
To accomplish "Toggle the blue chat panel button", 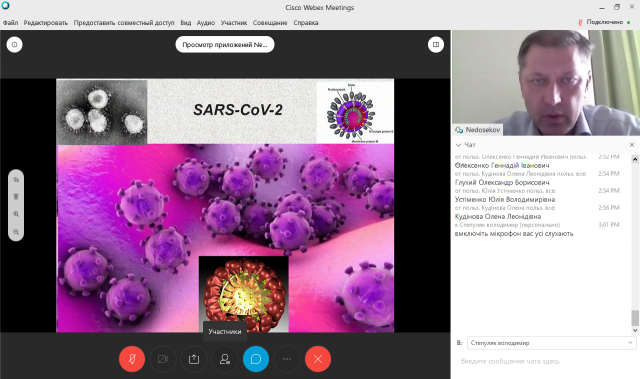I will click(x=256, y=359).
